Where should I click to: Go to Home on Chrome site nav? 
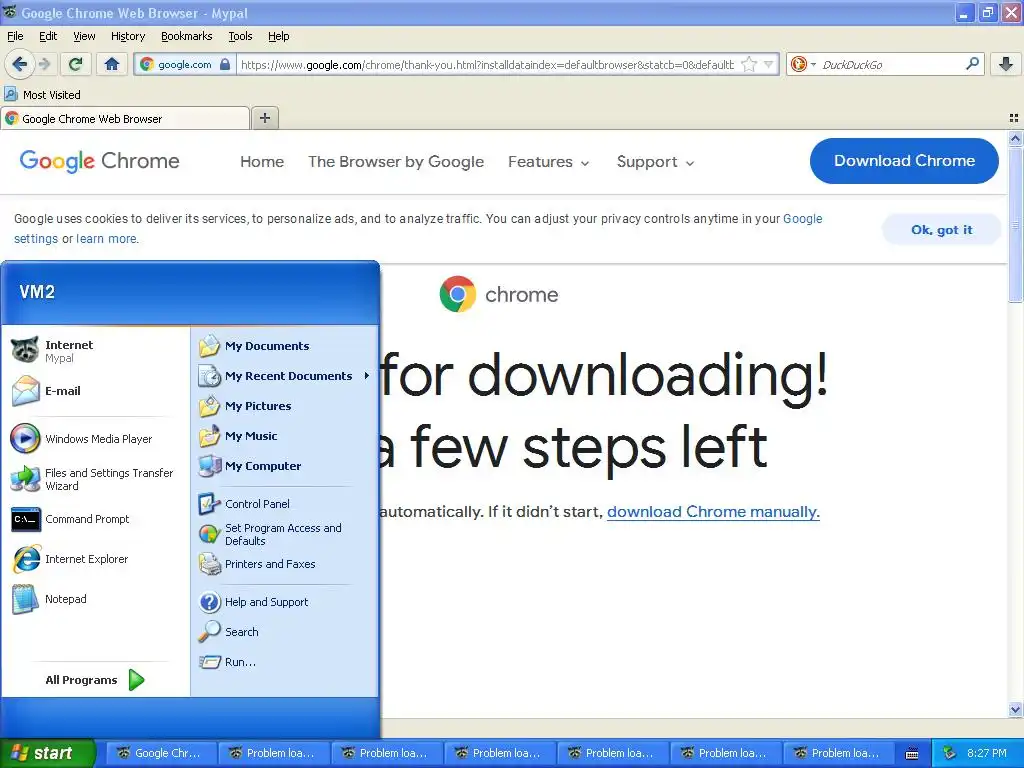pos(262,162)
